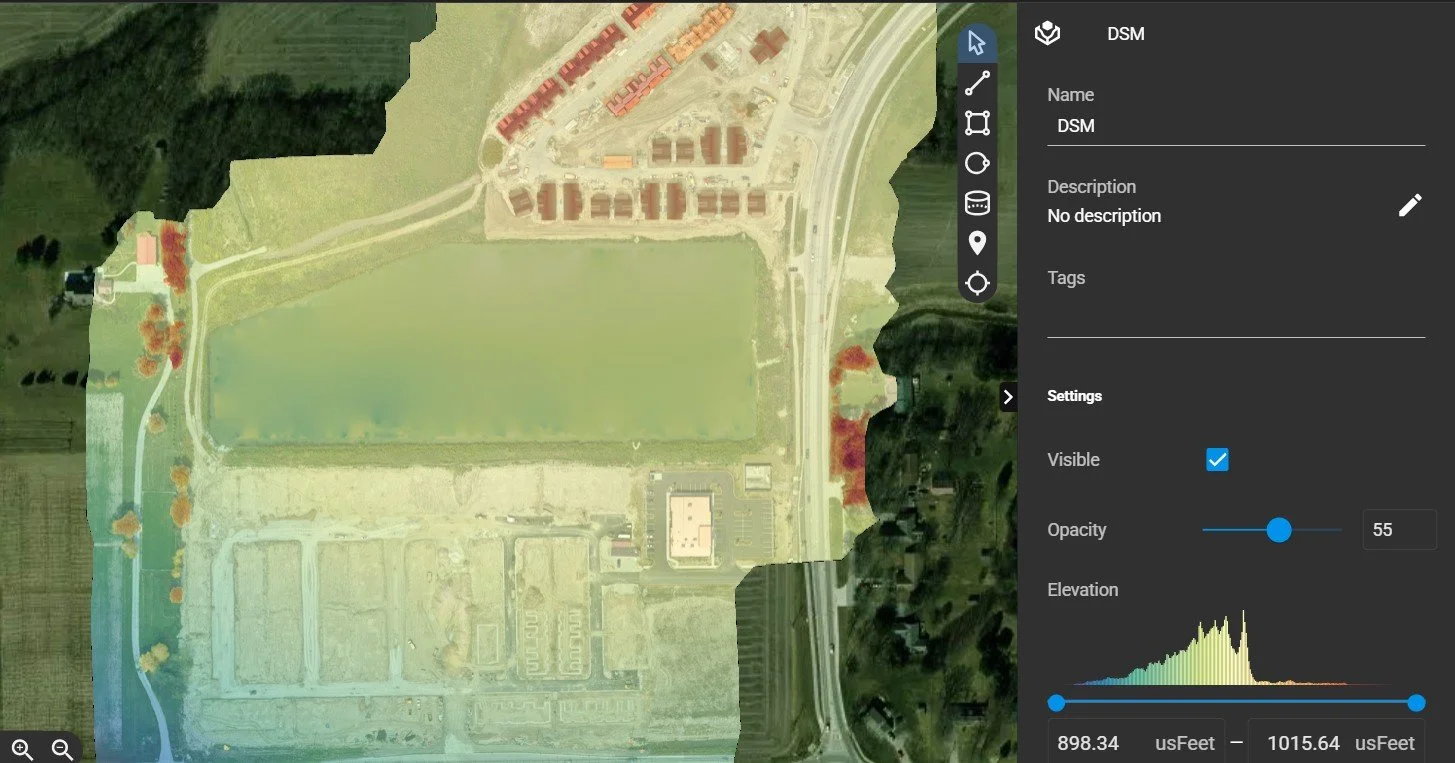The height and width of the screenshot is (763, 1455).
Task: Click the minimum elevation field 898.34
Action: coord(1136,742)
